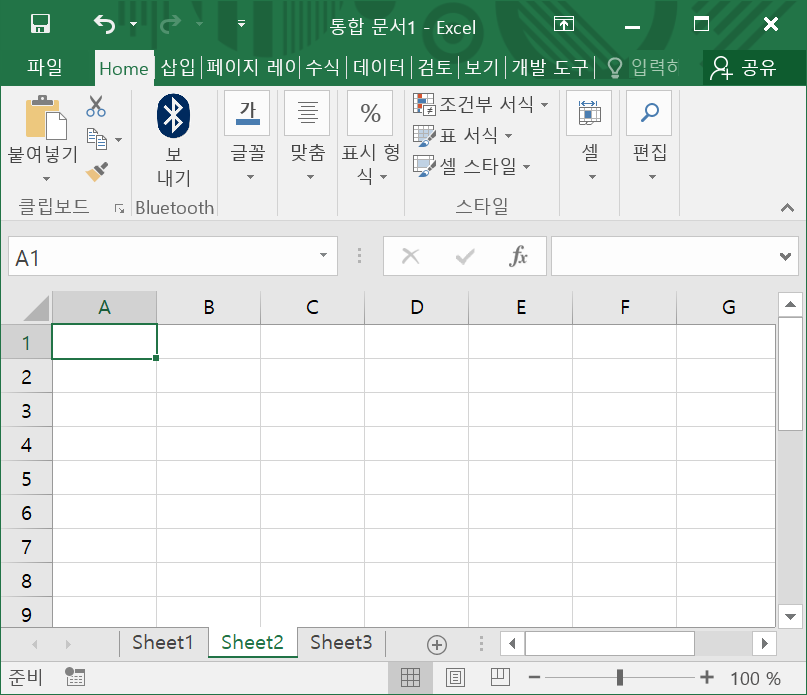Switch to the 검토 tab
This screenshot has width=807, height=695.
coord(435,67)
